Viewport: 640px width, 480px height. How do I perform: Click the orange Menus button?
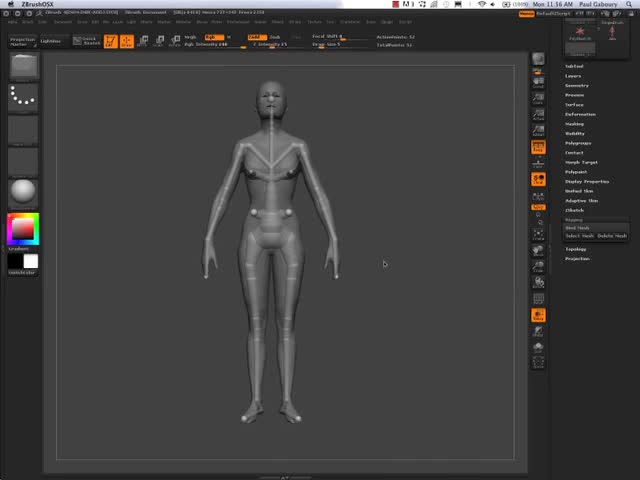[527, 14]
